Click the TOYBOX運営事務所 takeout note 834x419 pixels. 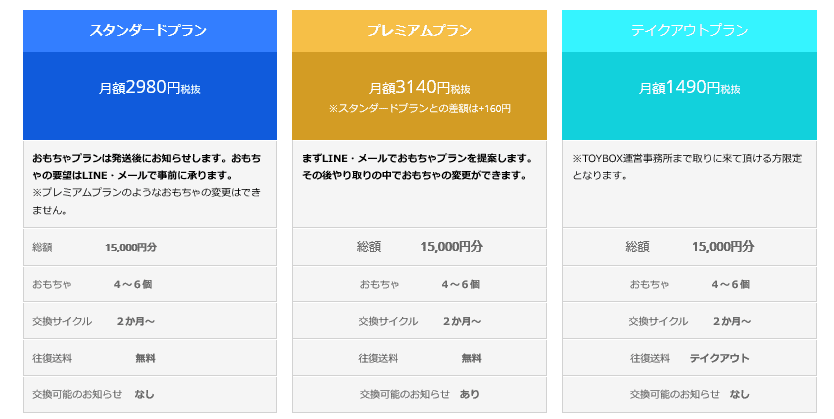[689, 167]
